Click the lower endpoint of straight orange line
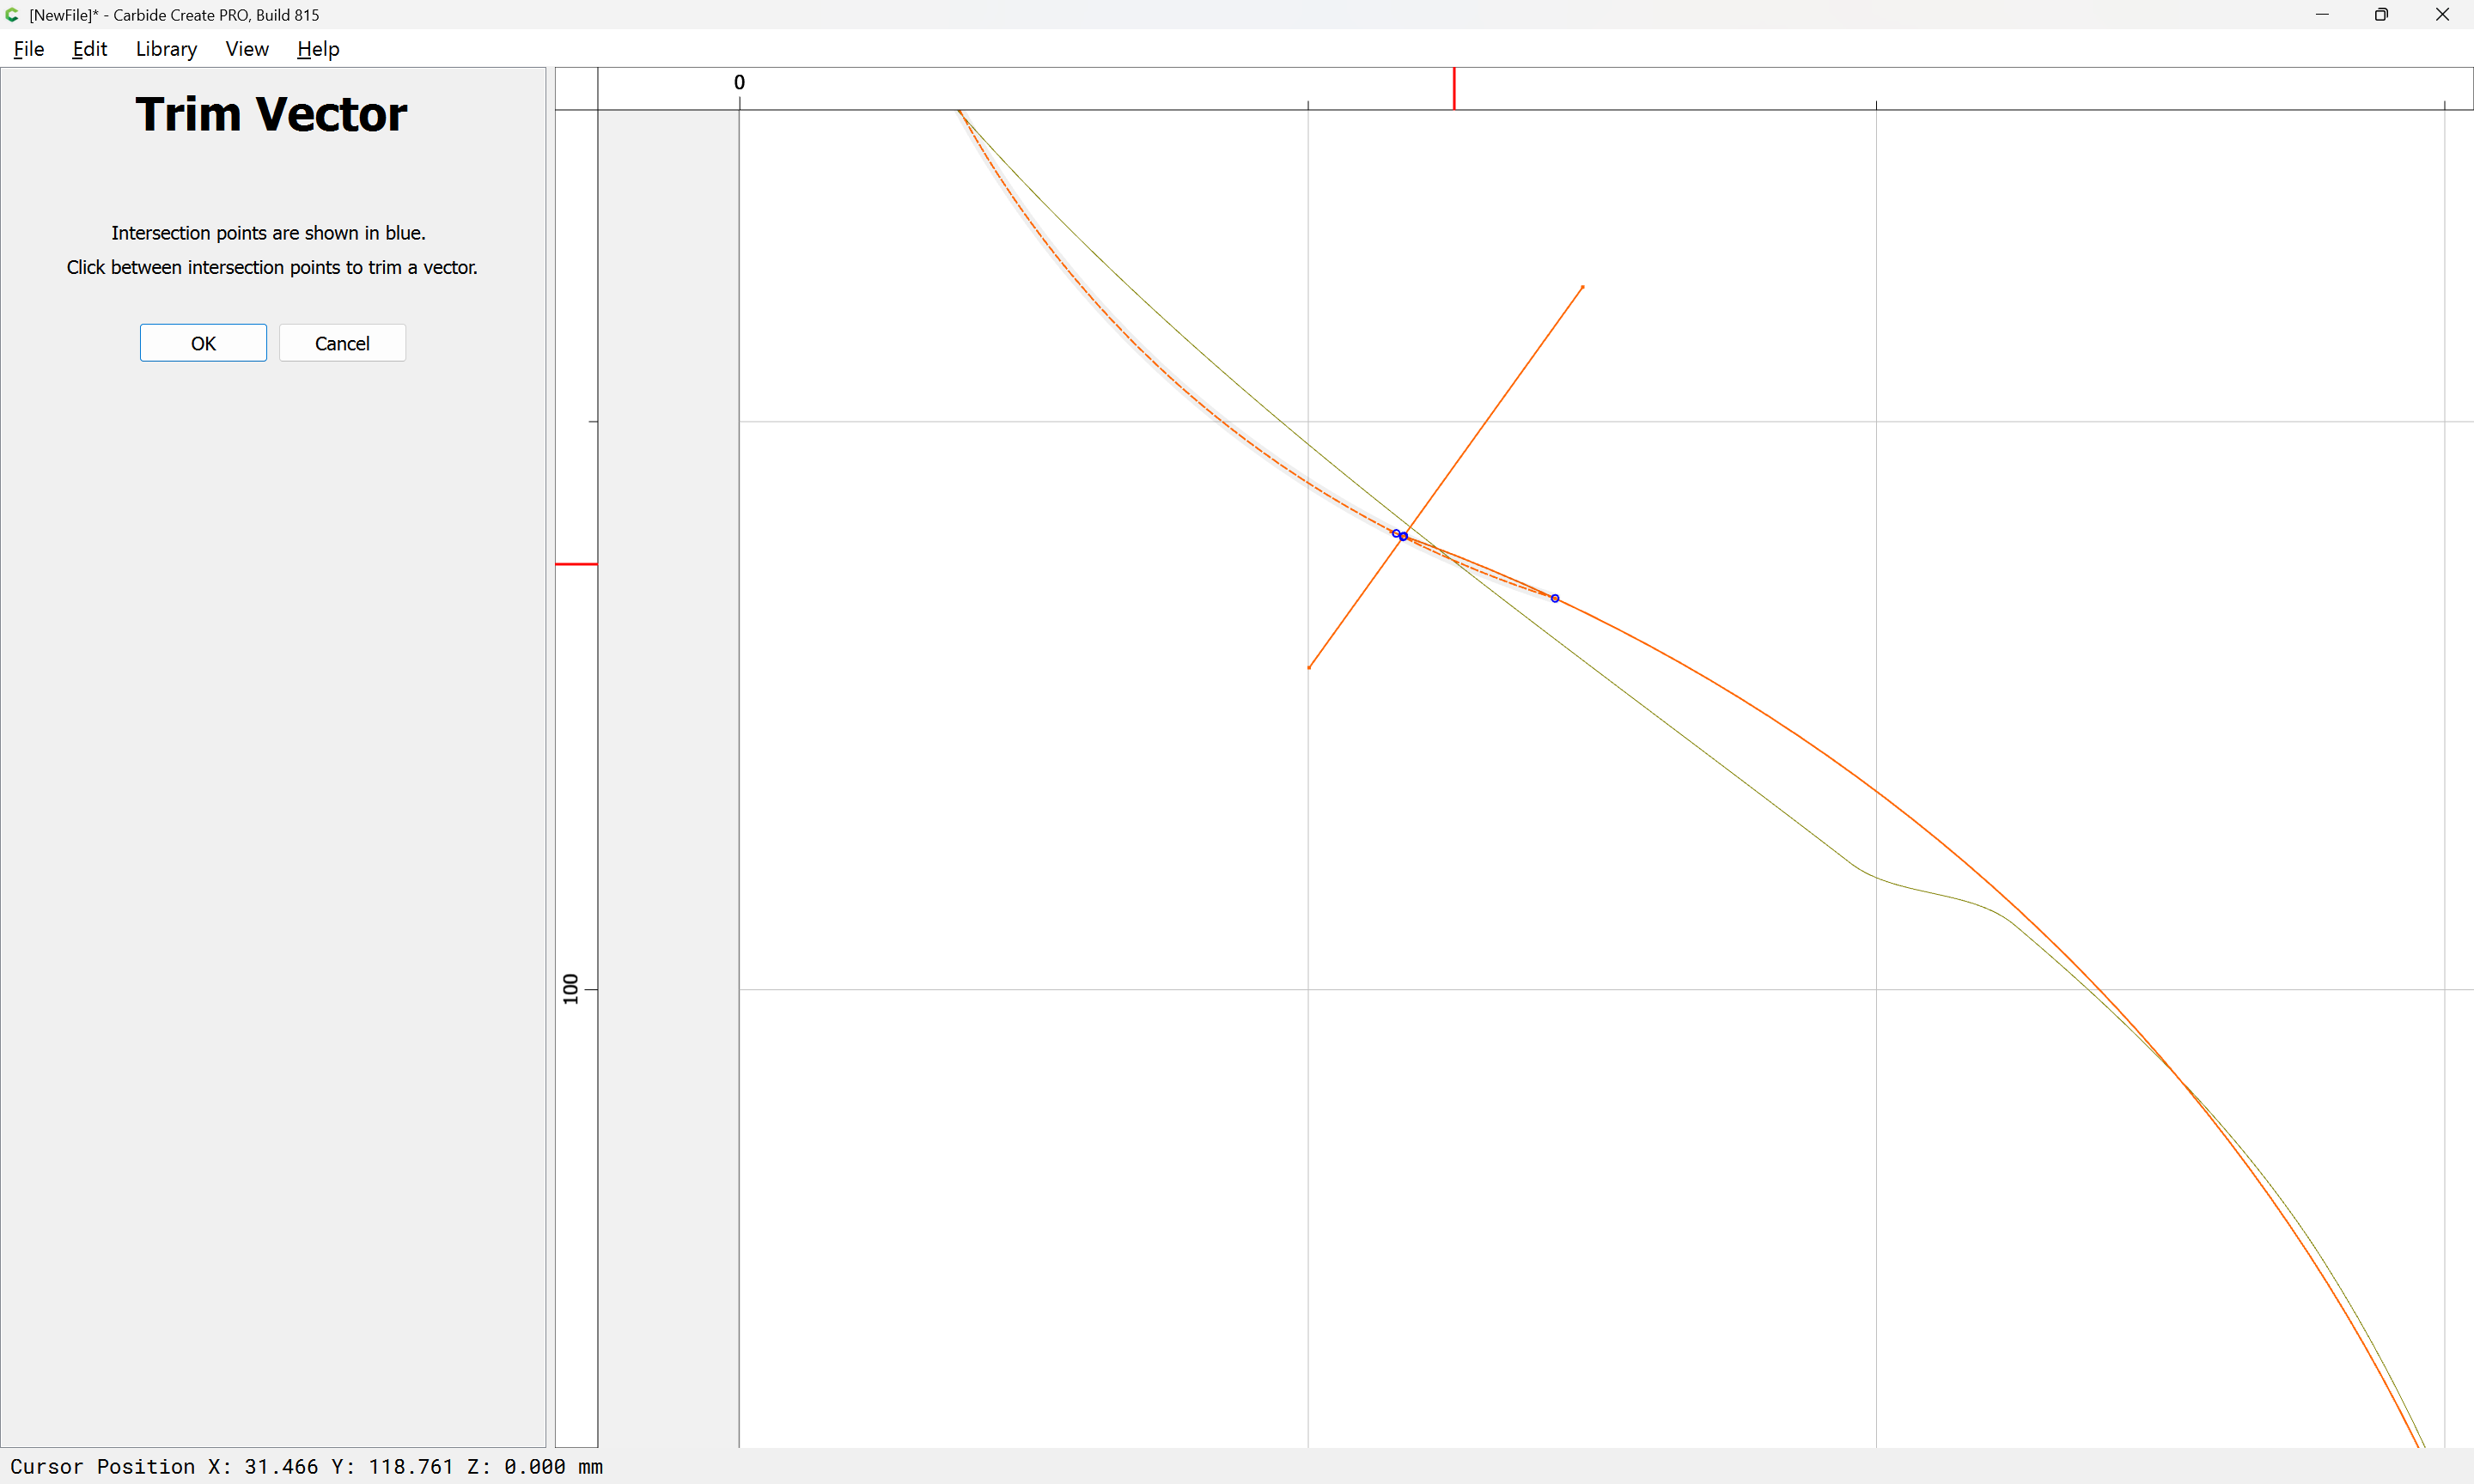 1309,667
